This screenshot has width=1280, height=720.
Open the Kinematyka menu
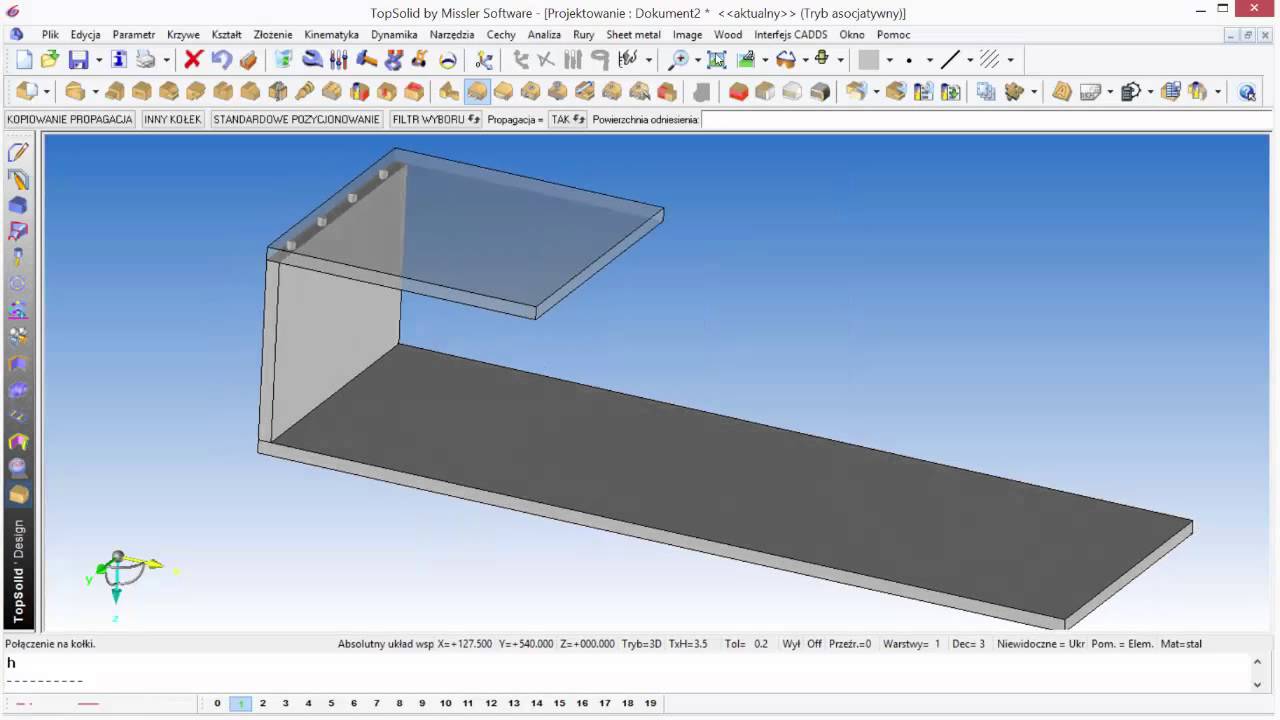[x=332, y=34]
